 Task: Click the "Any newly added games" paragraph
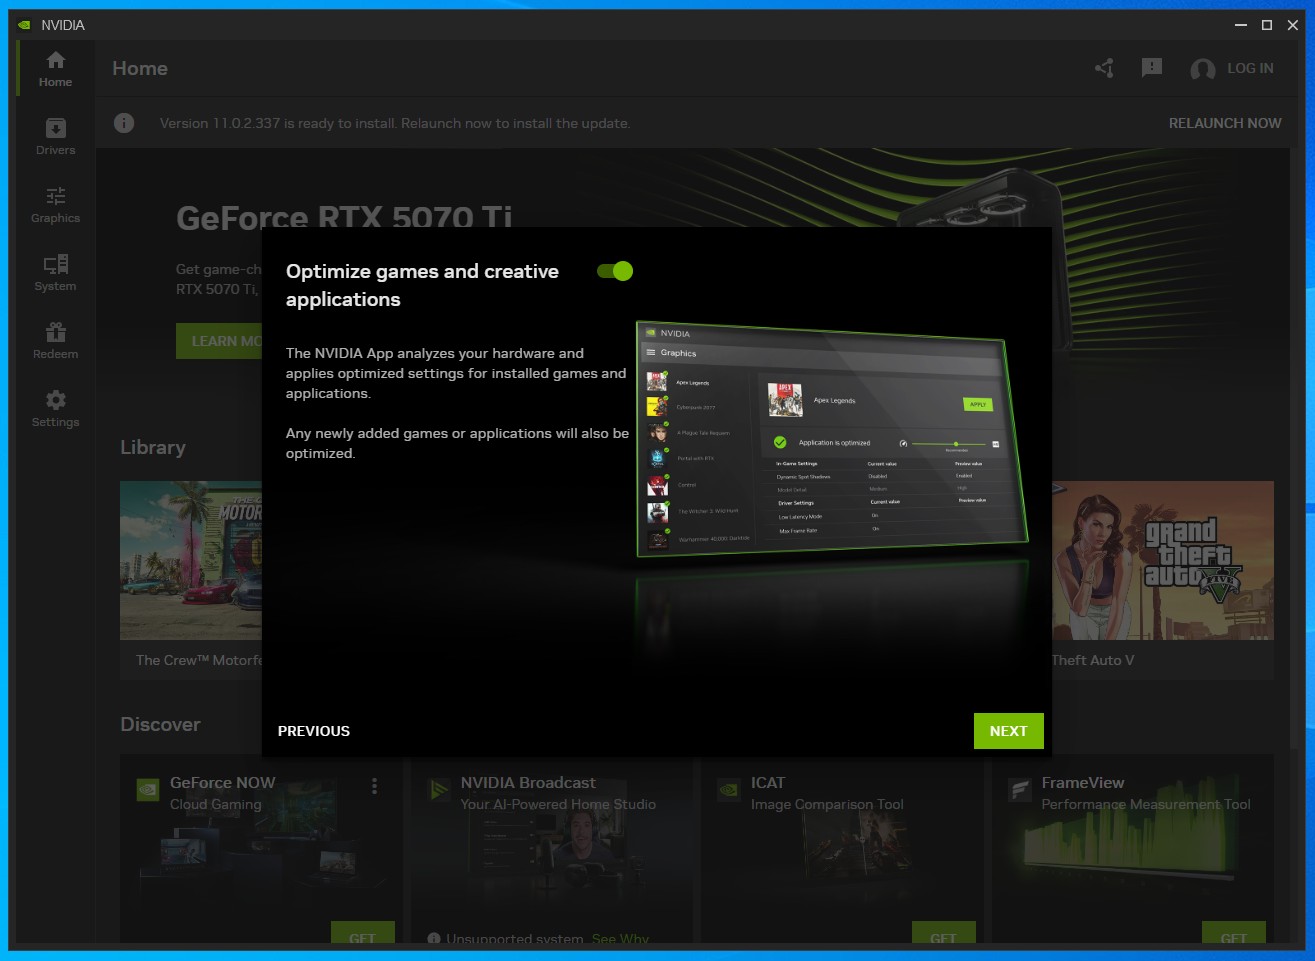pos(457,443)
